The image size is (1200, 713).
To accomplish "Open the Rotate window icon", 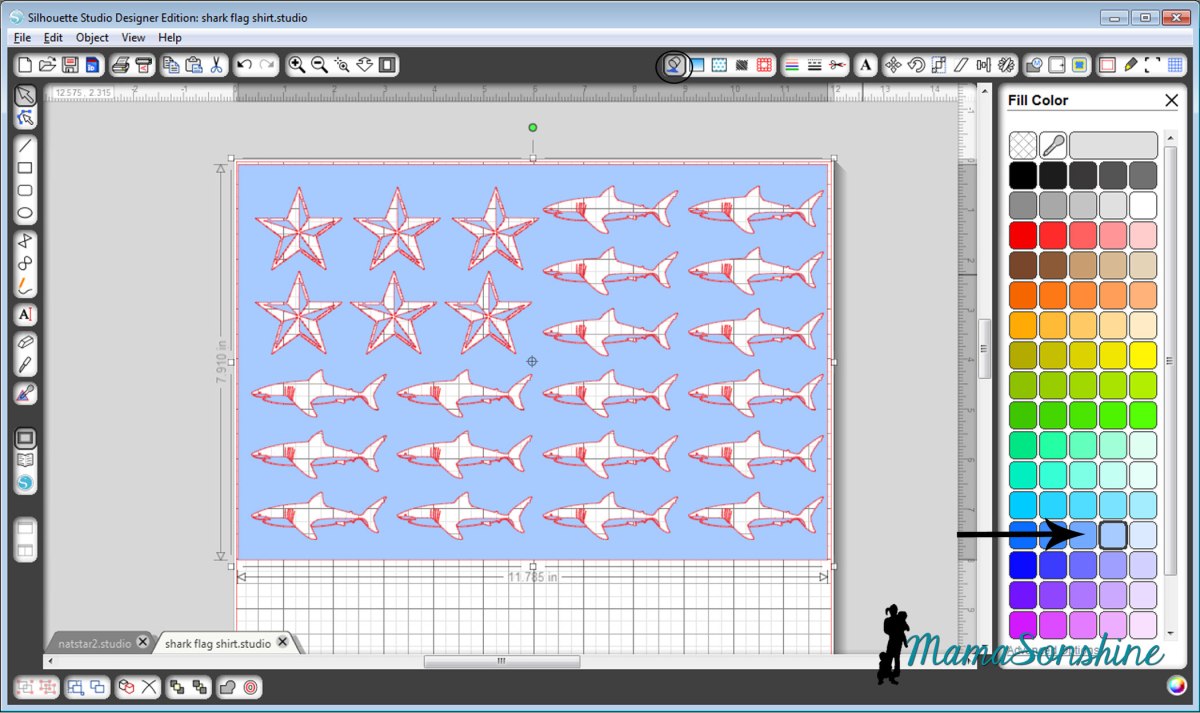I will point(915,66).
